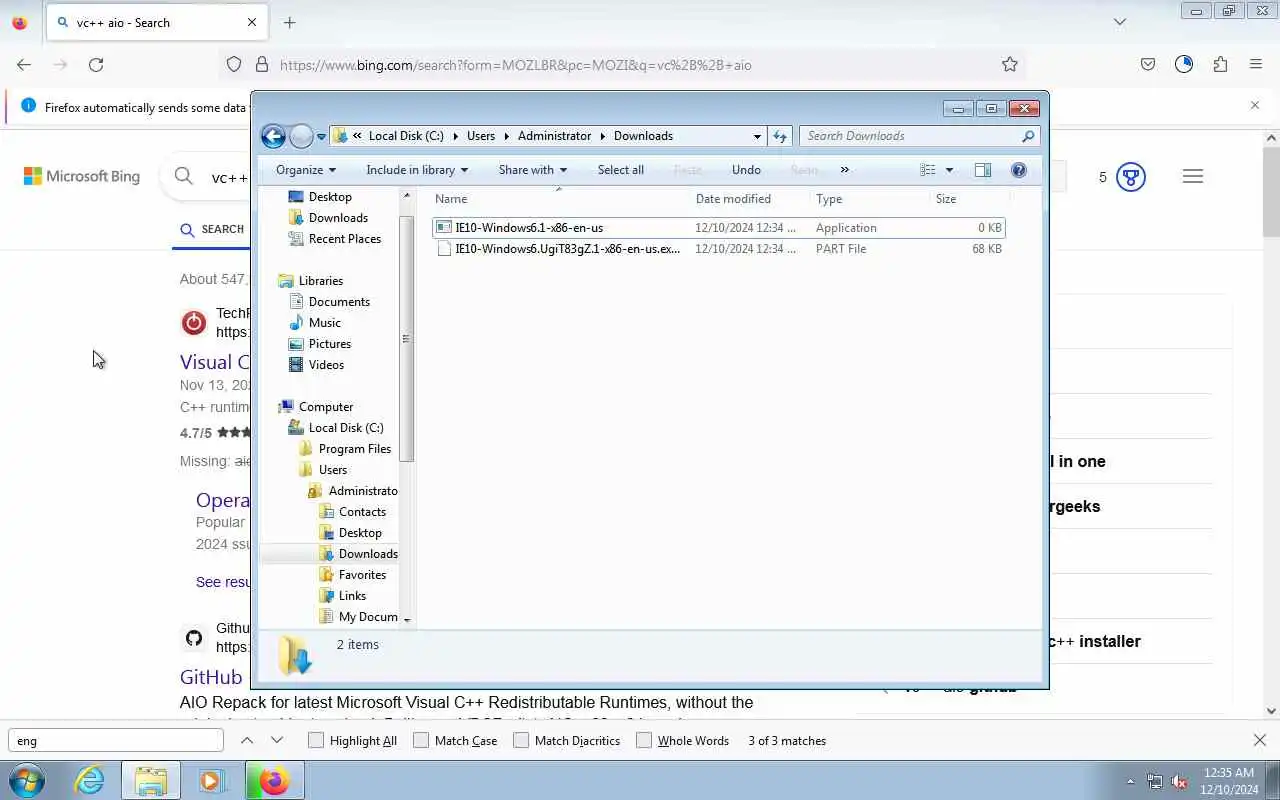The image size is (1280, 800).
Task: Open the Videos library
Action: coord(326,365)
